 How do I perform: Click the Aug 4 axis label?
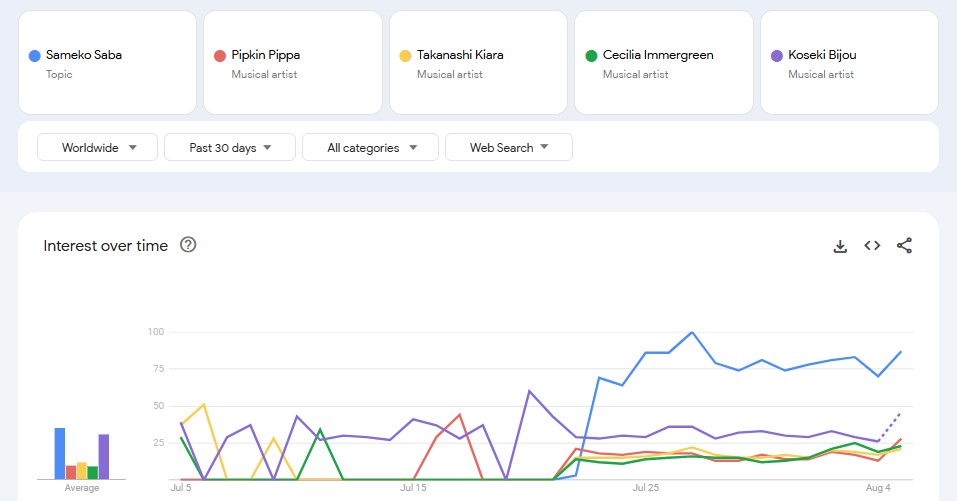pos(878,488)
